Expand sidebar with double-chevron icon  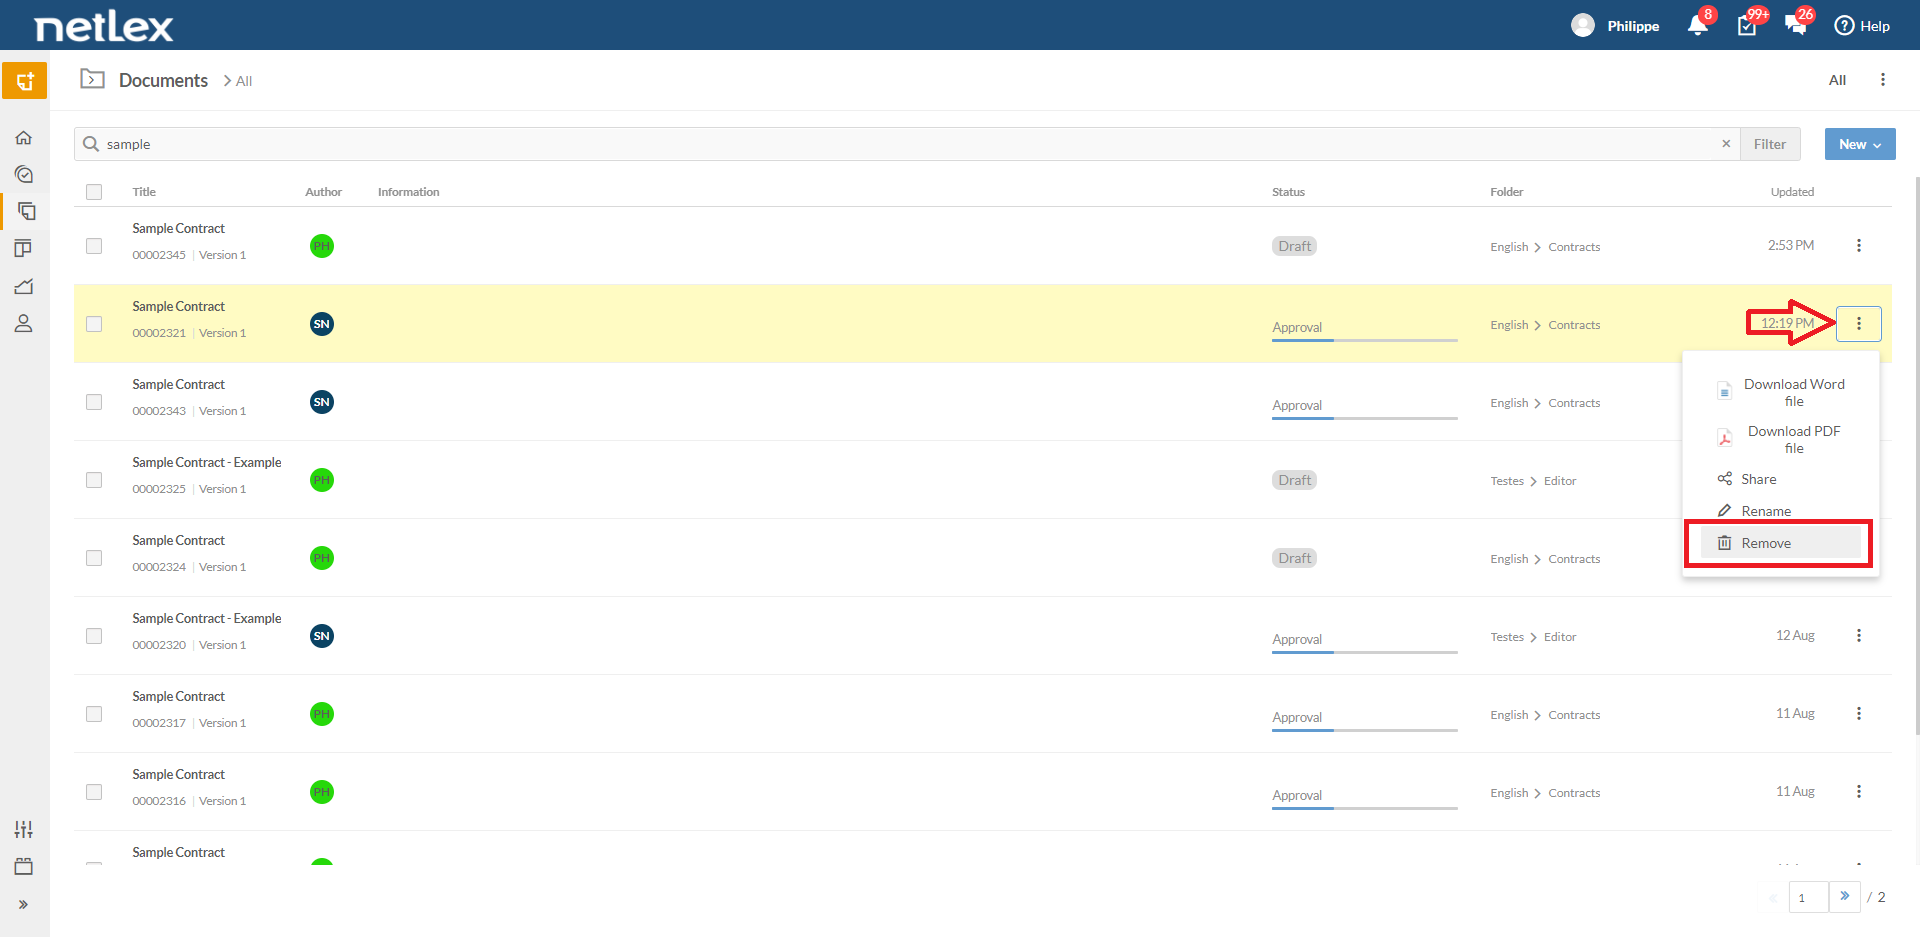pyautogui.click(x=23, y=904)
